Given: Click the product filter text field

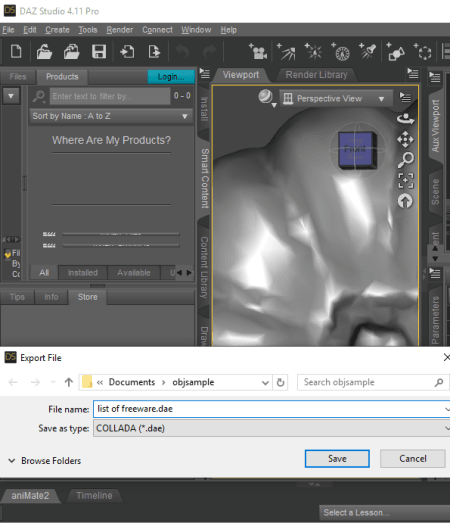Looking at the screenshot, I should 110,96.
